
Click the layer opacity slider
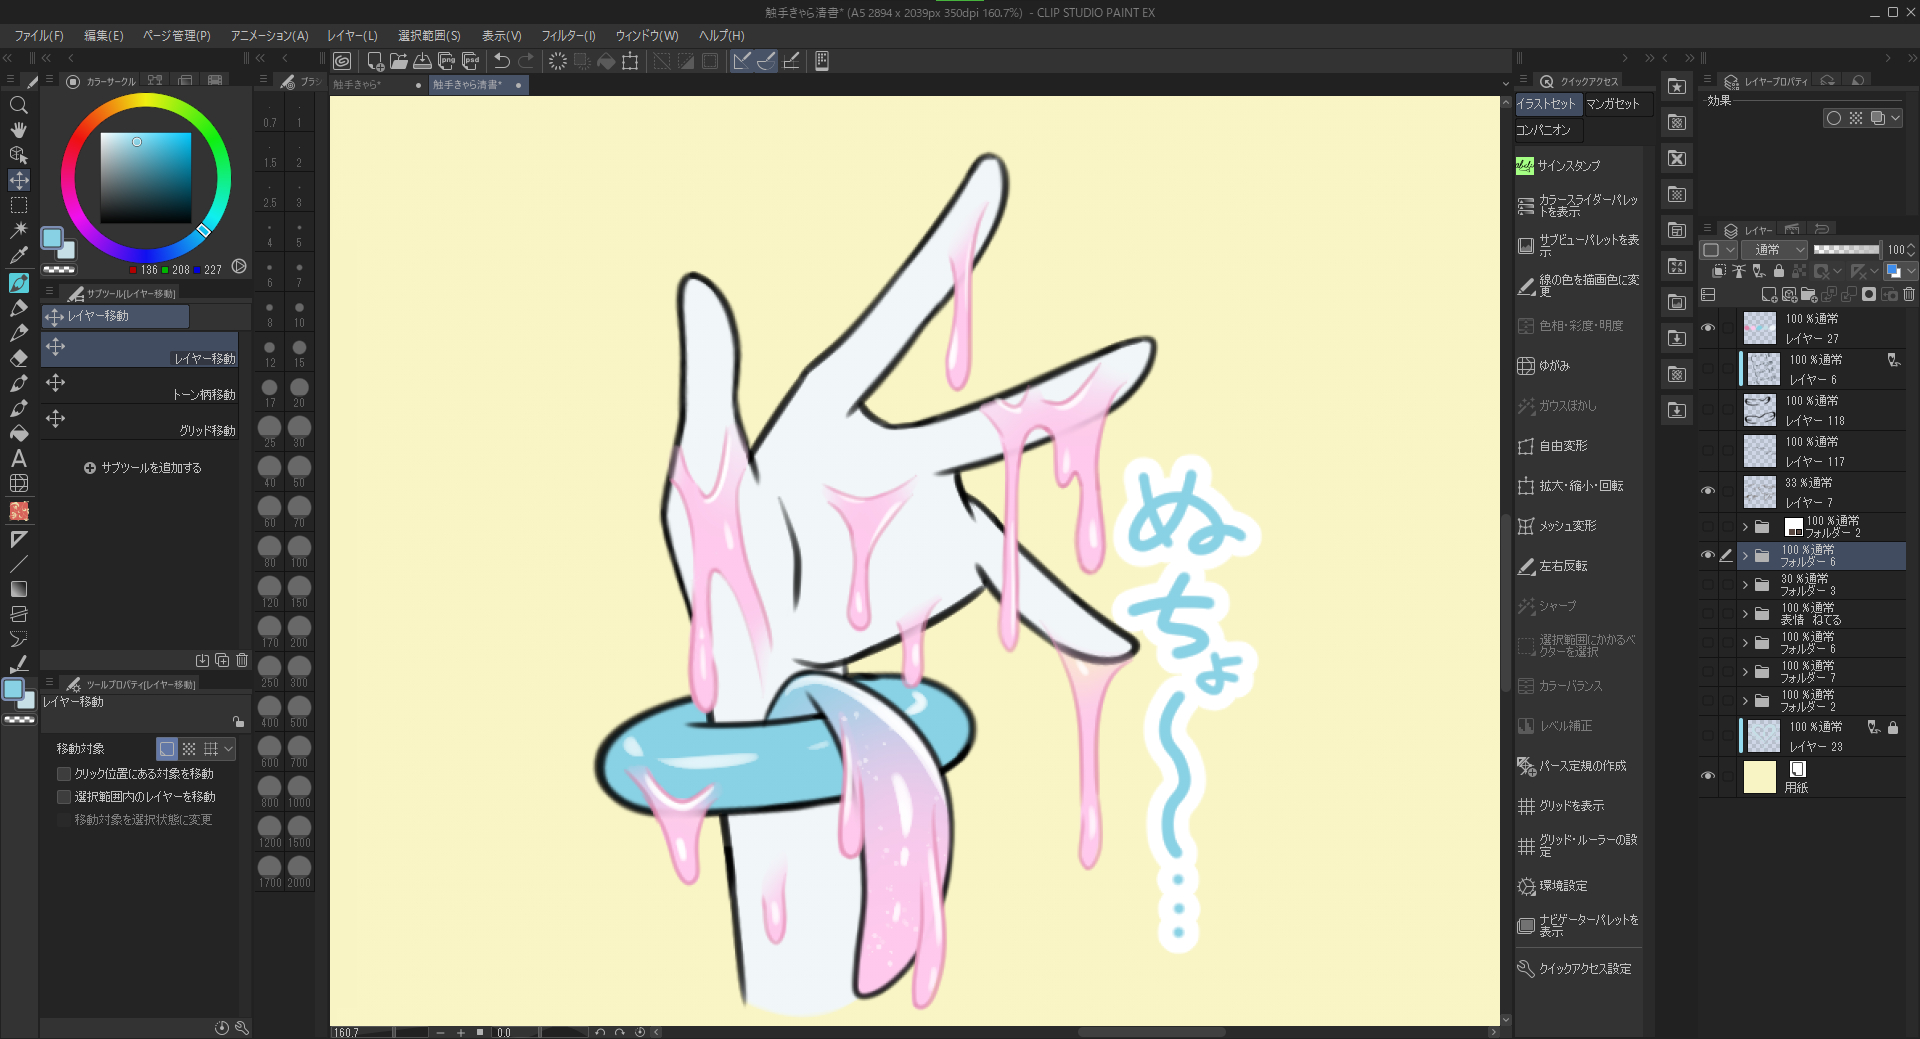[x=1846, y=250]
